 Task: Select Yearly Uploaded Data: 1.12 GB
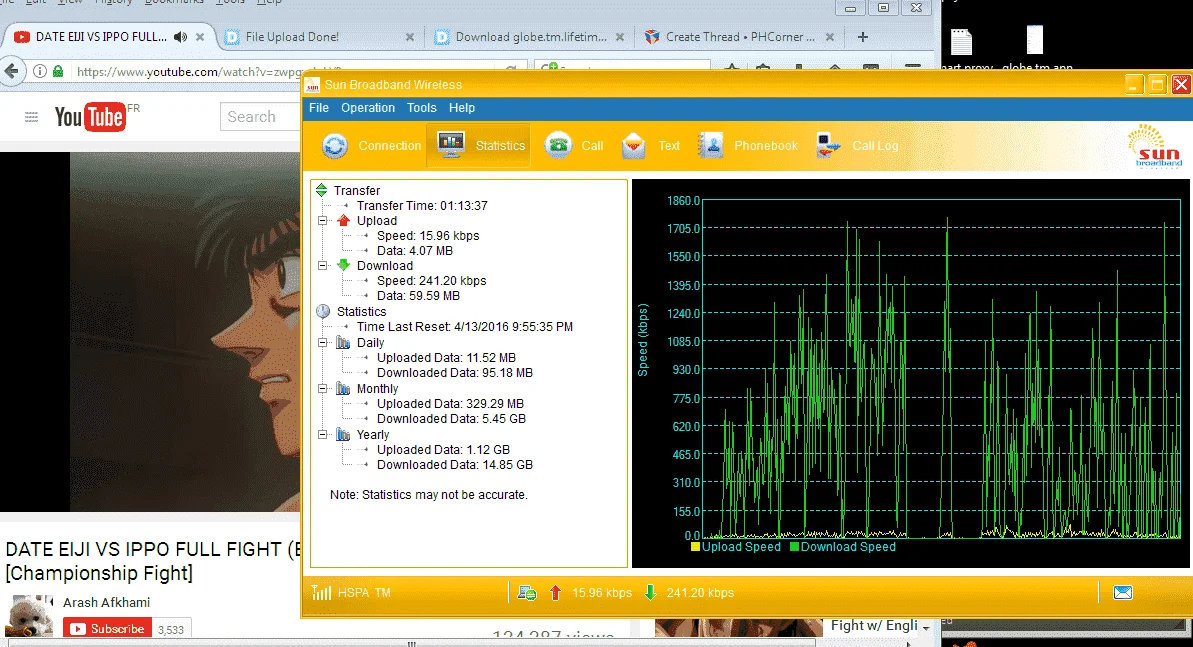point(444,450)
